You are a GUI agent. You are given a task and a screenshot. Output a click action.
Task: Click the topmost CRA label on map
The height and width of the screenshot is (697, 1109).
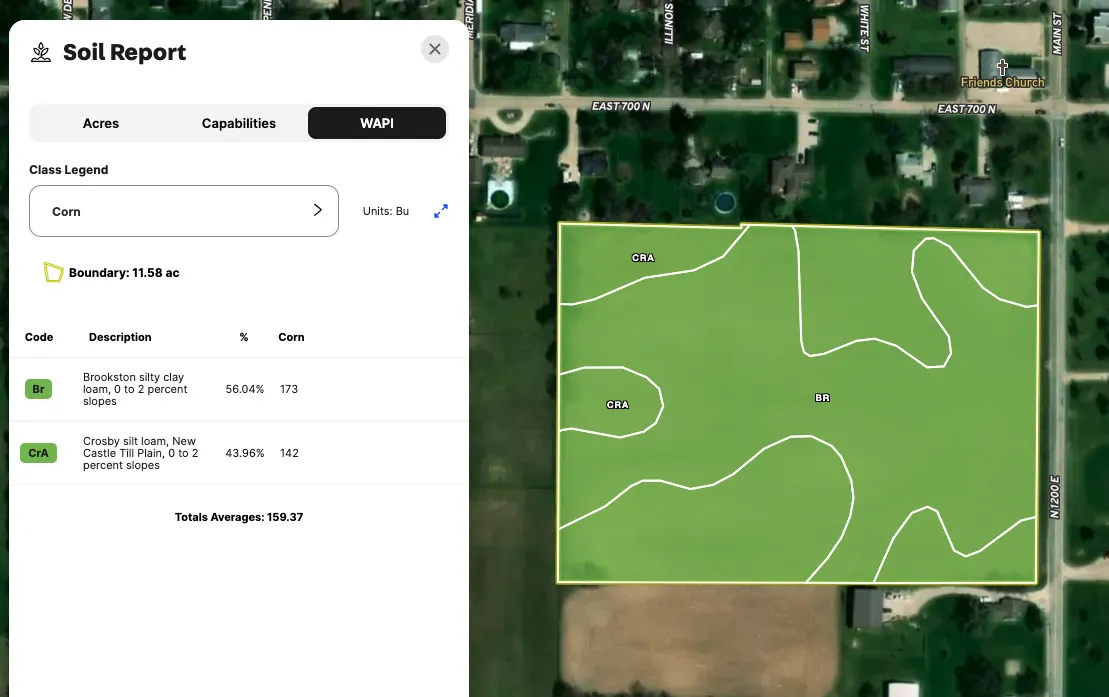tap(643, 258)
